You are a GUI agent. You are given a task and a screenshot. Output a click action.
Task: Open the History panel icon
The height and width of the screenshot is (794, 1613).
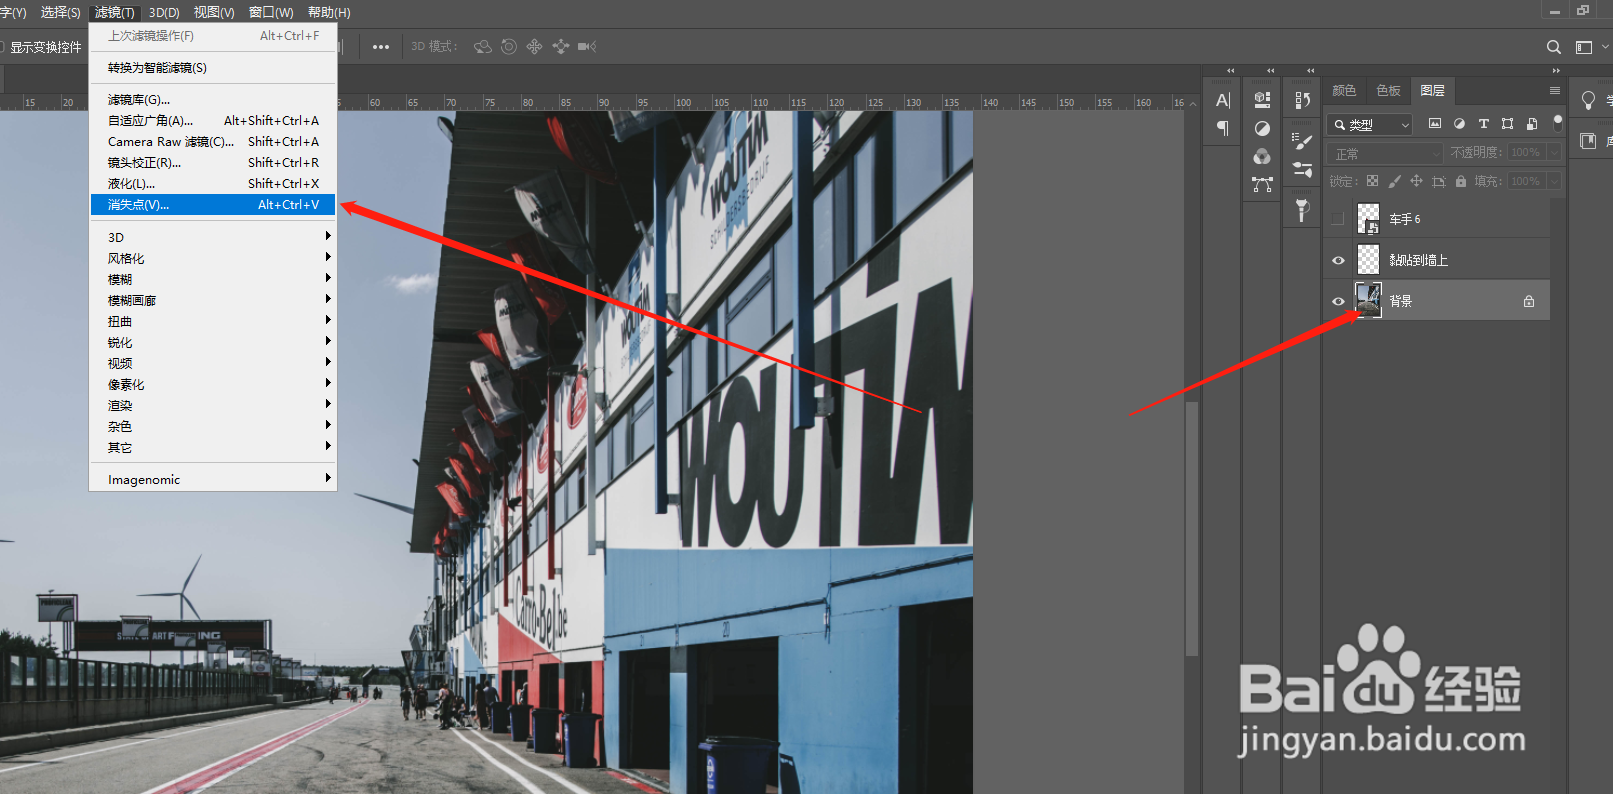coord(1302,100)
